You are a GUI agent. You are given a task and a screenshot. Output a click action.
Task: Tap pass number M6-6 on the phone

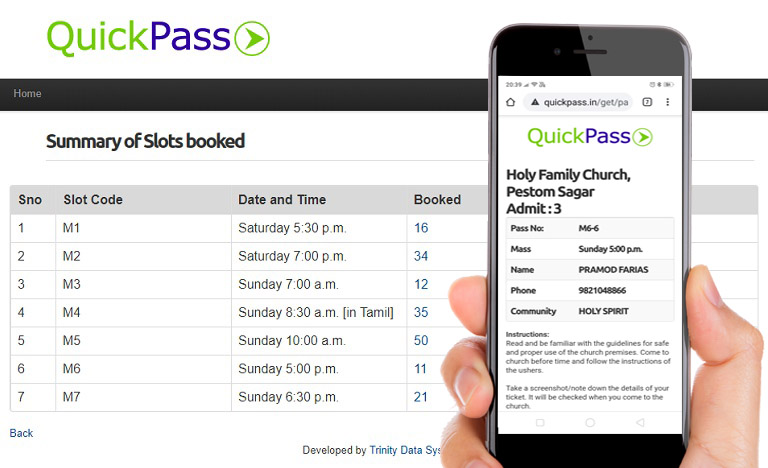coord(589,228)
